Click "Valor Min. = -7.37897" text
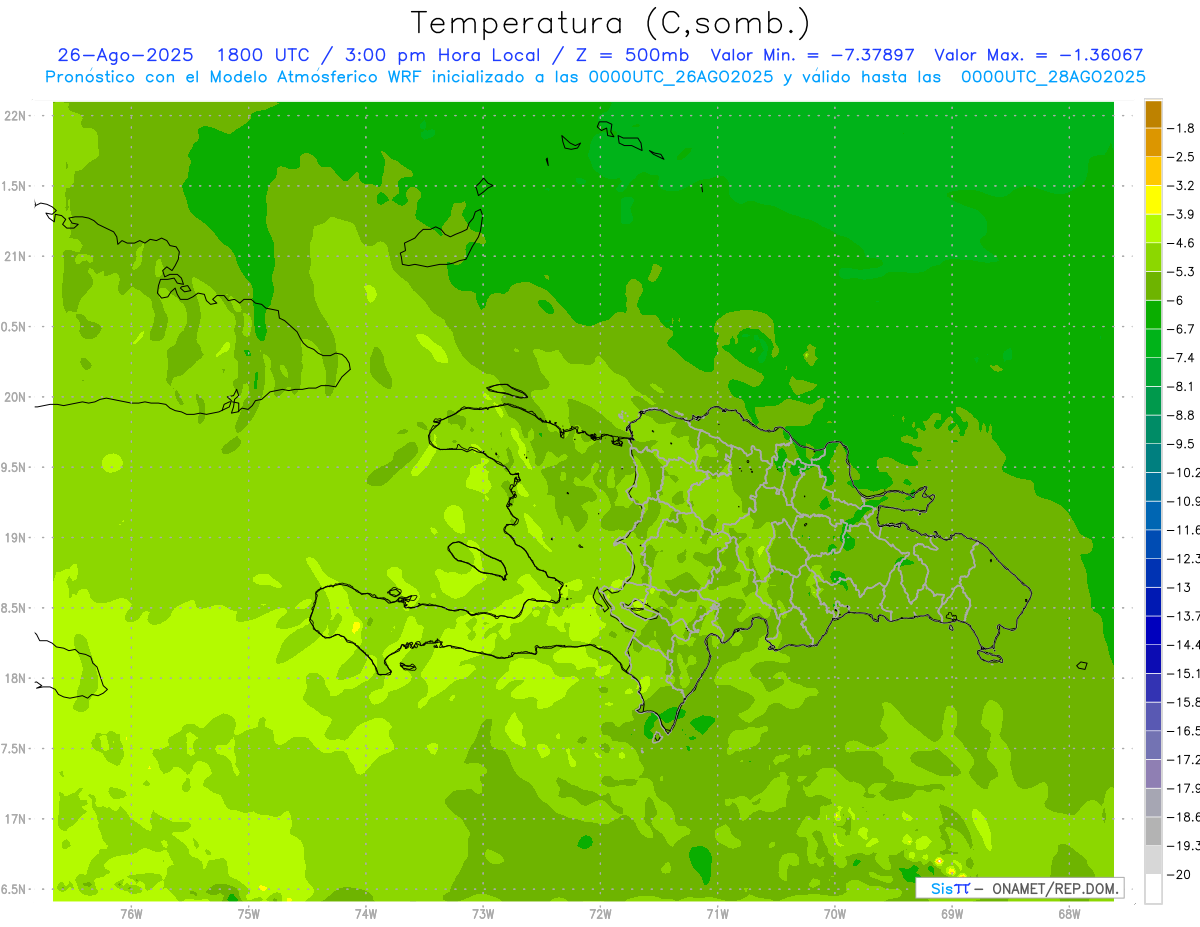The width and height of the screenshot is (1200, 927). pos(812,55)
